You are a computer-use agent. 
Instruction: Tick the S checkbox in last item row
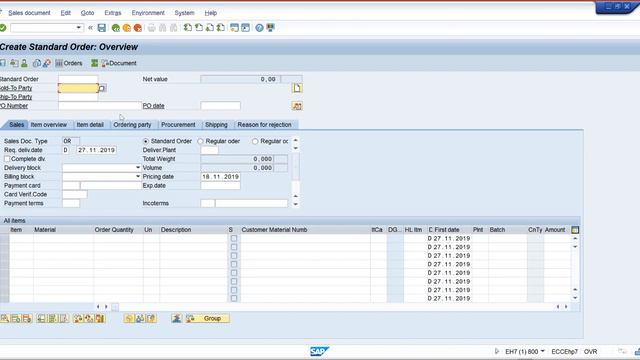pos(234,298)
